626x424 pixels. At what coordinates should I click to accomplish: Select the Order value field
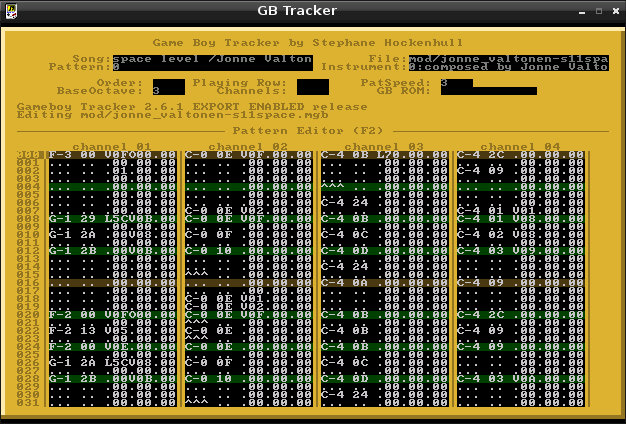click(168, 83)
